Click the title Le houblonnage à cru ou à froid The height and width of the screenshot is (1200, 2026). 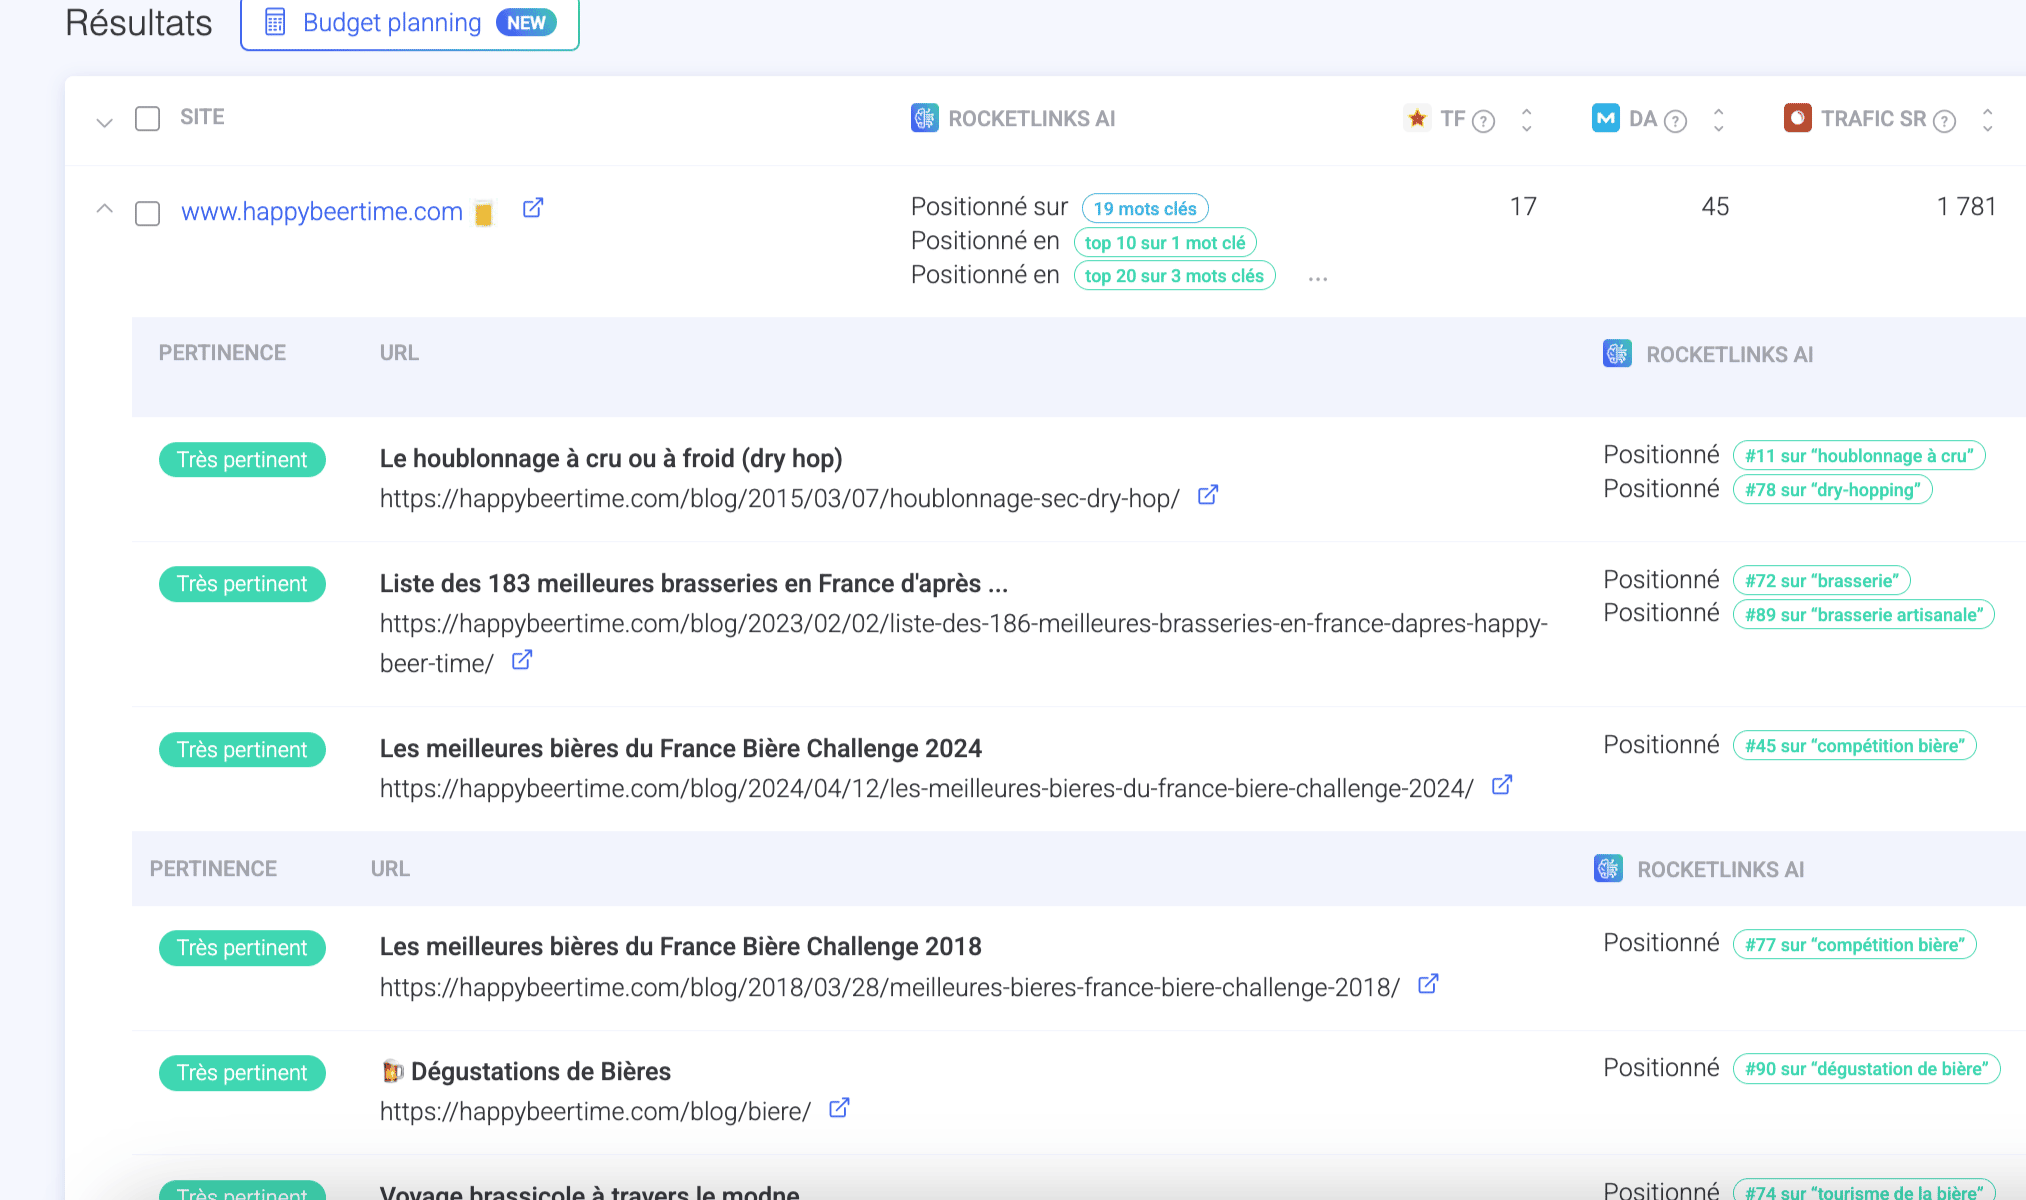click(x=611, y=458)
